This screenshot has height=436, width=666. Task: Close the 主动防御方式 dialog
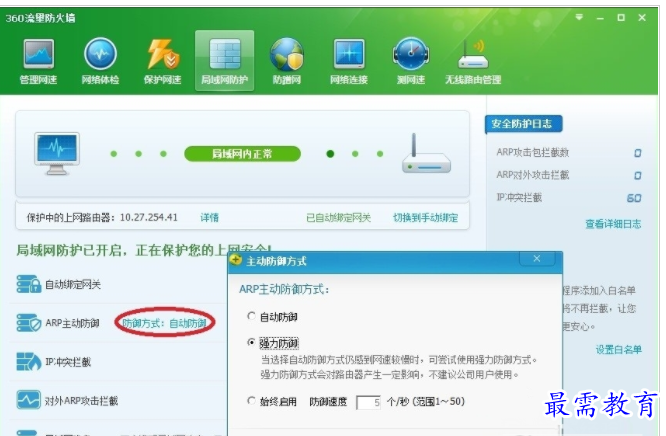pyautogui.click(x=537, y=259)
